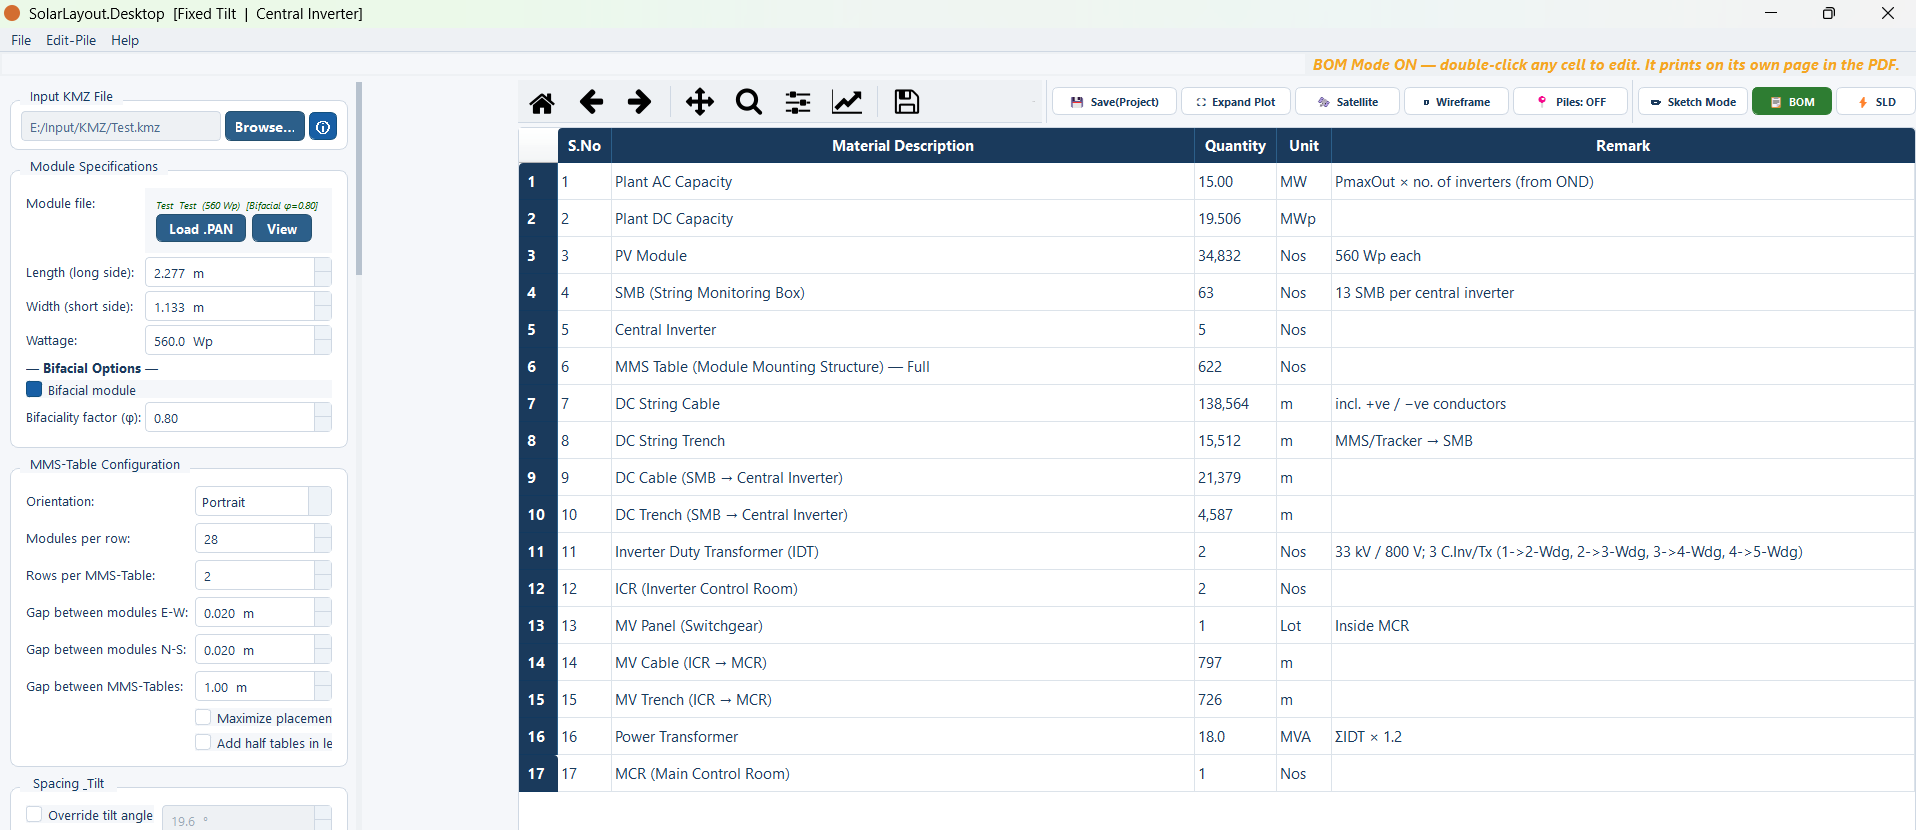The width and height of the screenshot is (1916, 830).
Task: Click the Quantity column header
Action: [x=1235, y=146]
